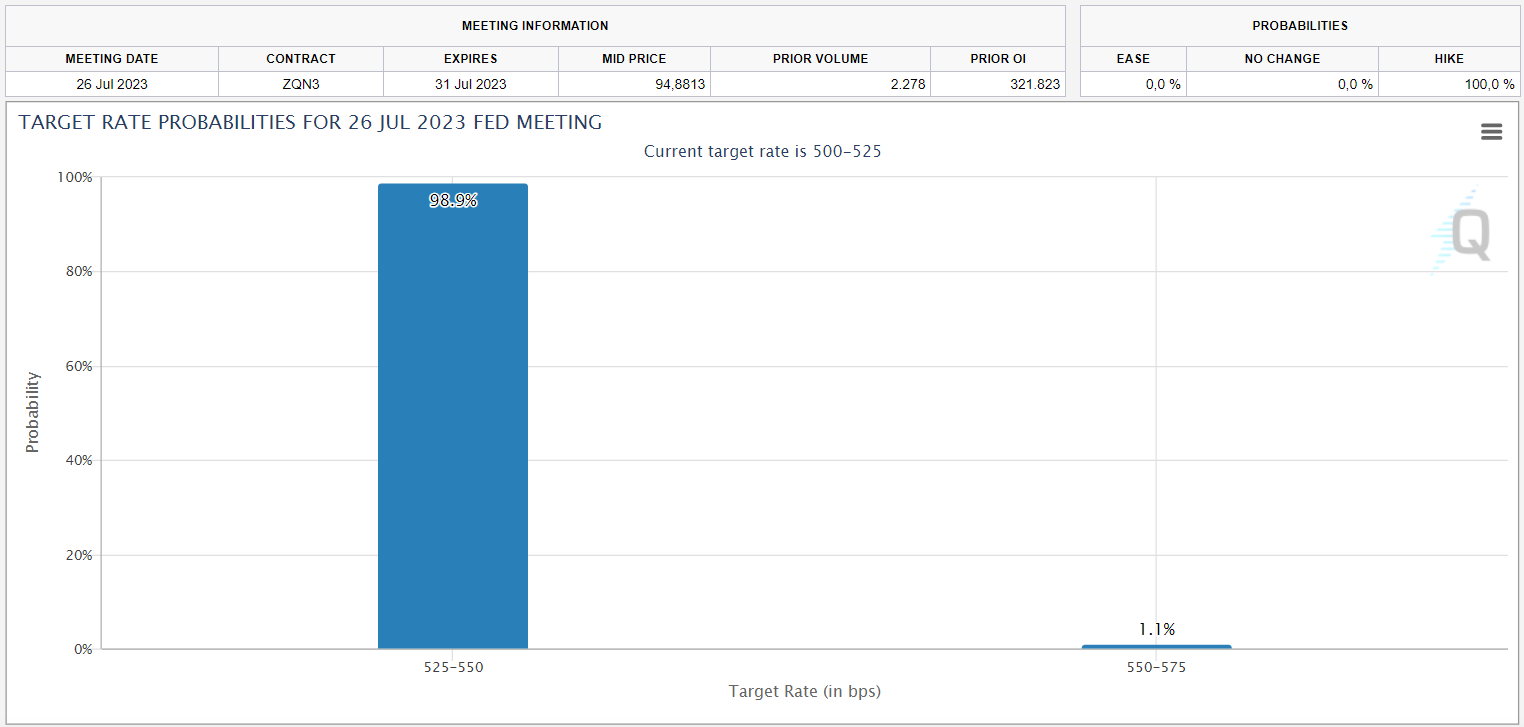
Task: Click the Probability y-axis title
Action: coord(33,412)
